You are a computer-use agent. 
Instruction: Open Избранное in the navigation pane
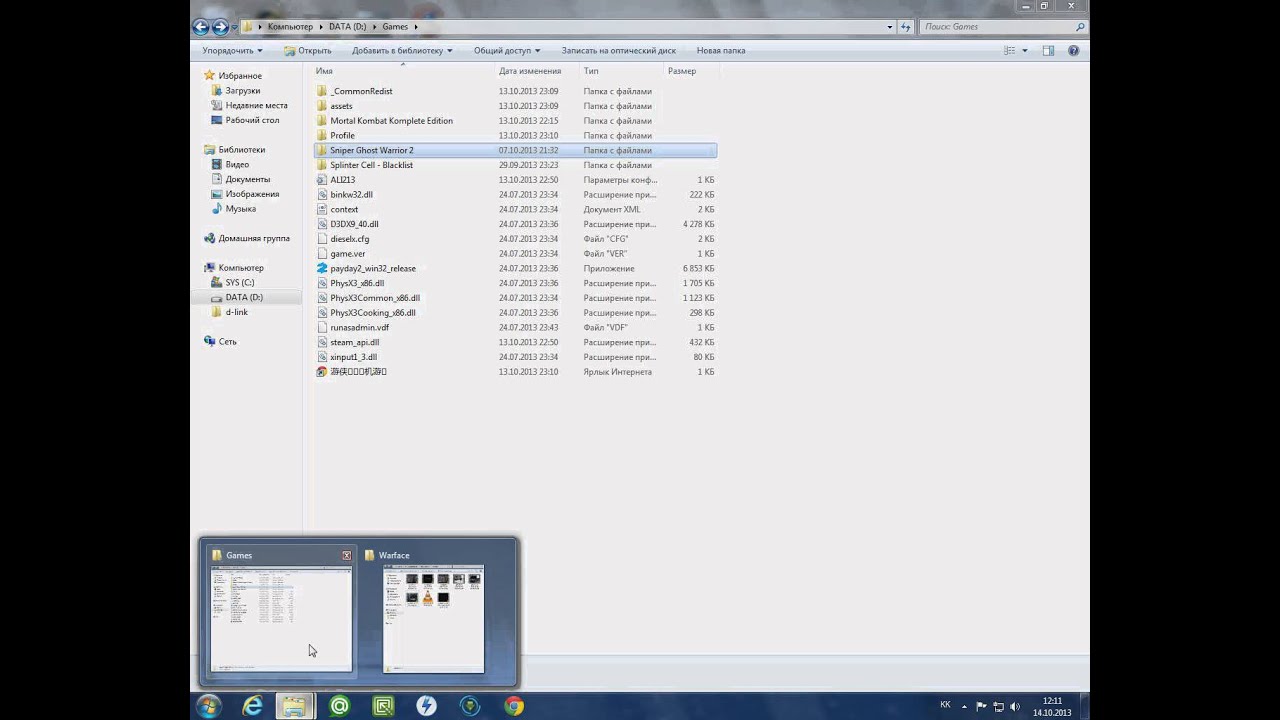point(240,76)
